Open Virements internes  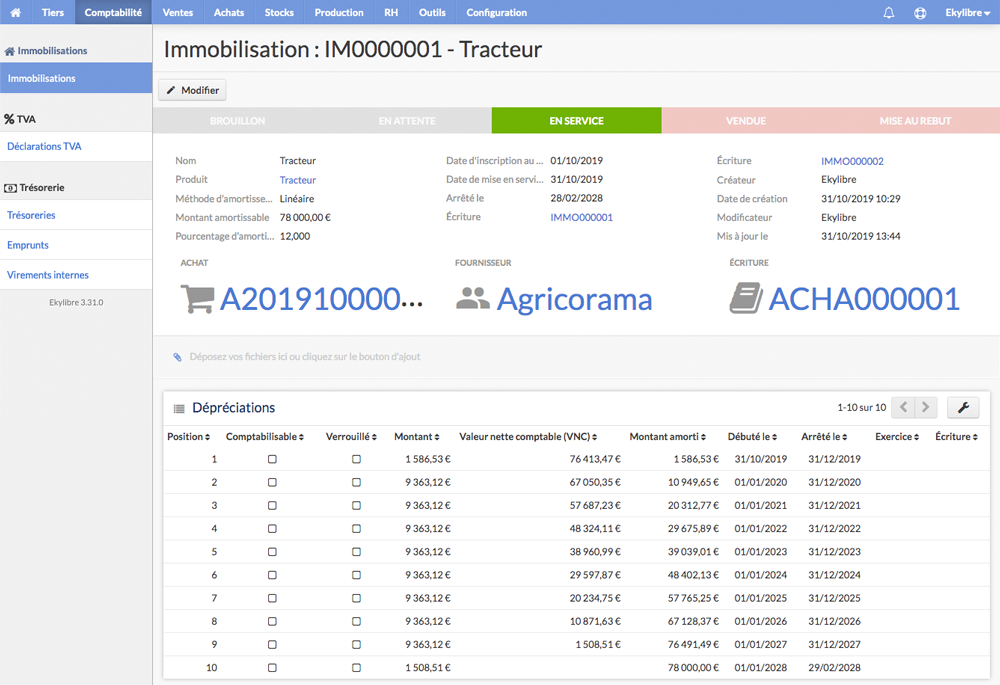76,275
